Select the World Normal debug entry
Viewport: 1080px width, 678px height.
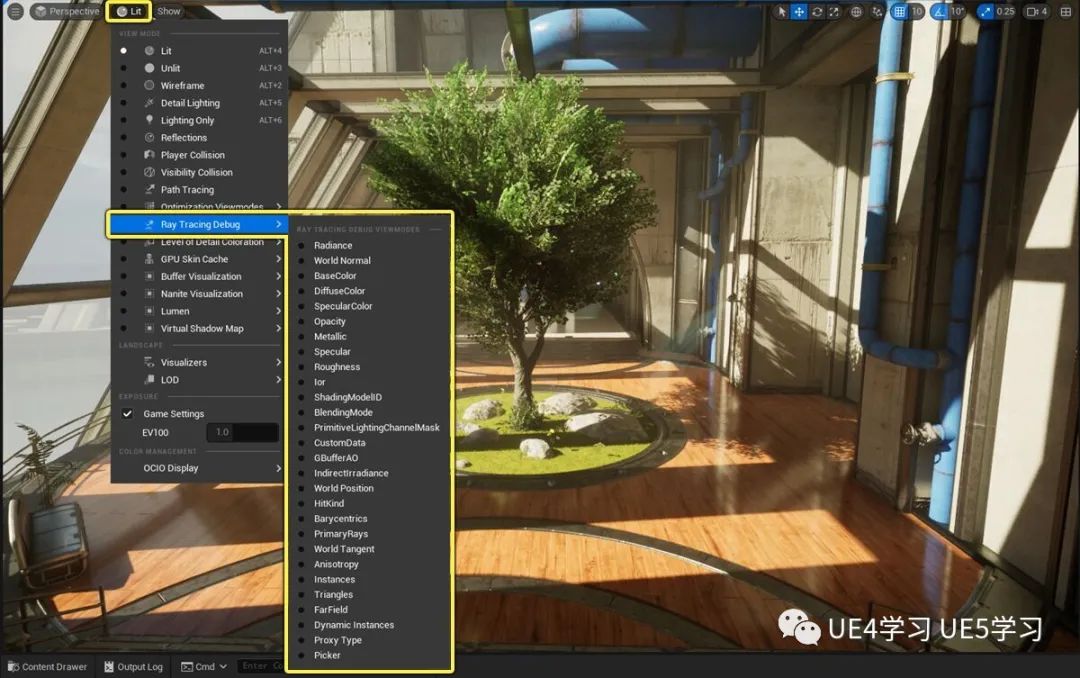click(342, 261)
